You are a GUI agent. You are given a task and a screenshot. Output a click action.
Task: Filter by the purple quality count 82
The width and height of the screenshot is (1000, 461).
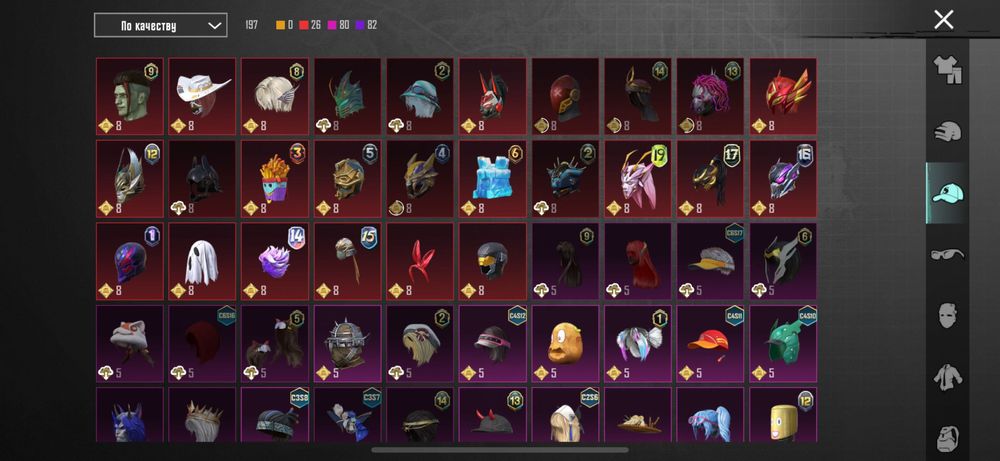[x=366, y=26]
